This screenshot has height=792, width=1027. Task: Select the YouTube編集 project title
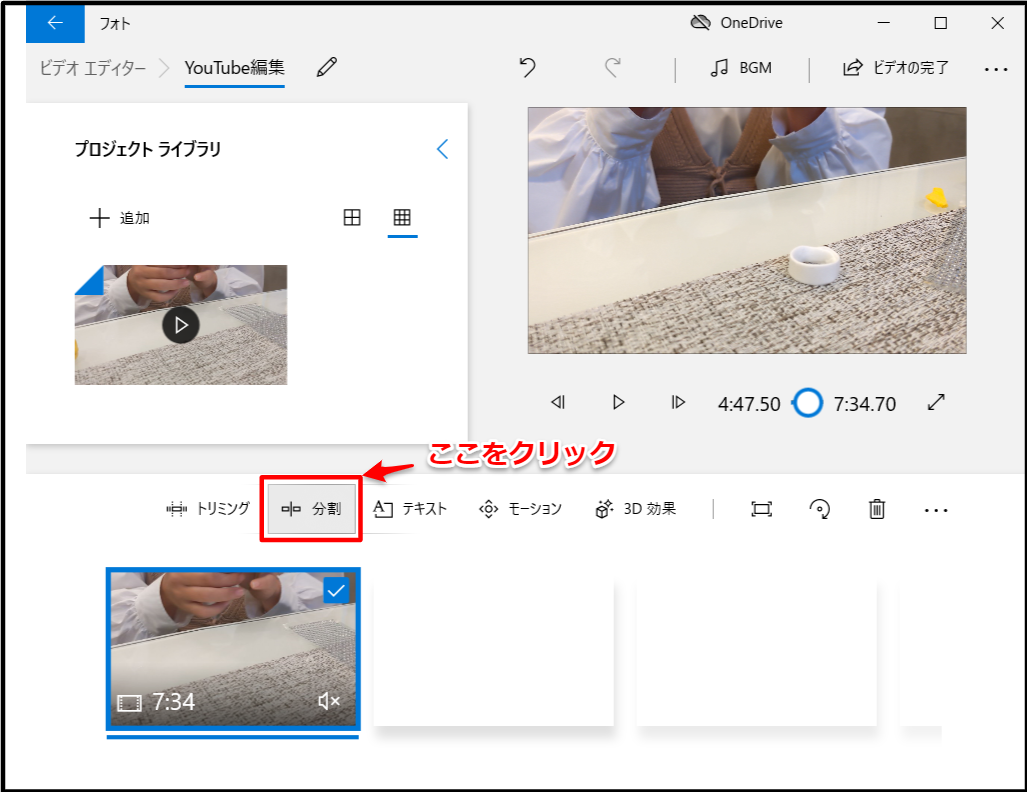(x=234, y=67)
